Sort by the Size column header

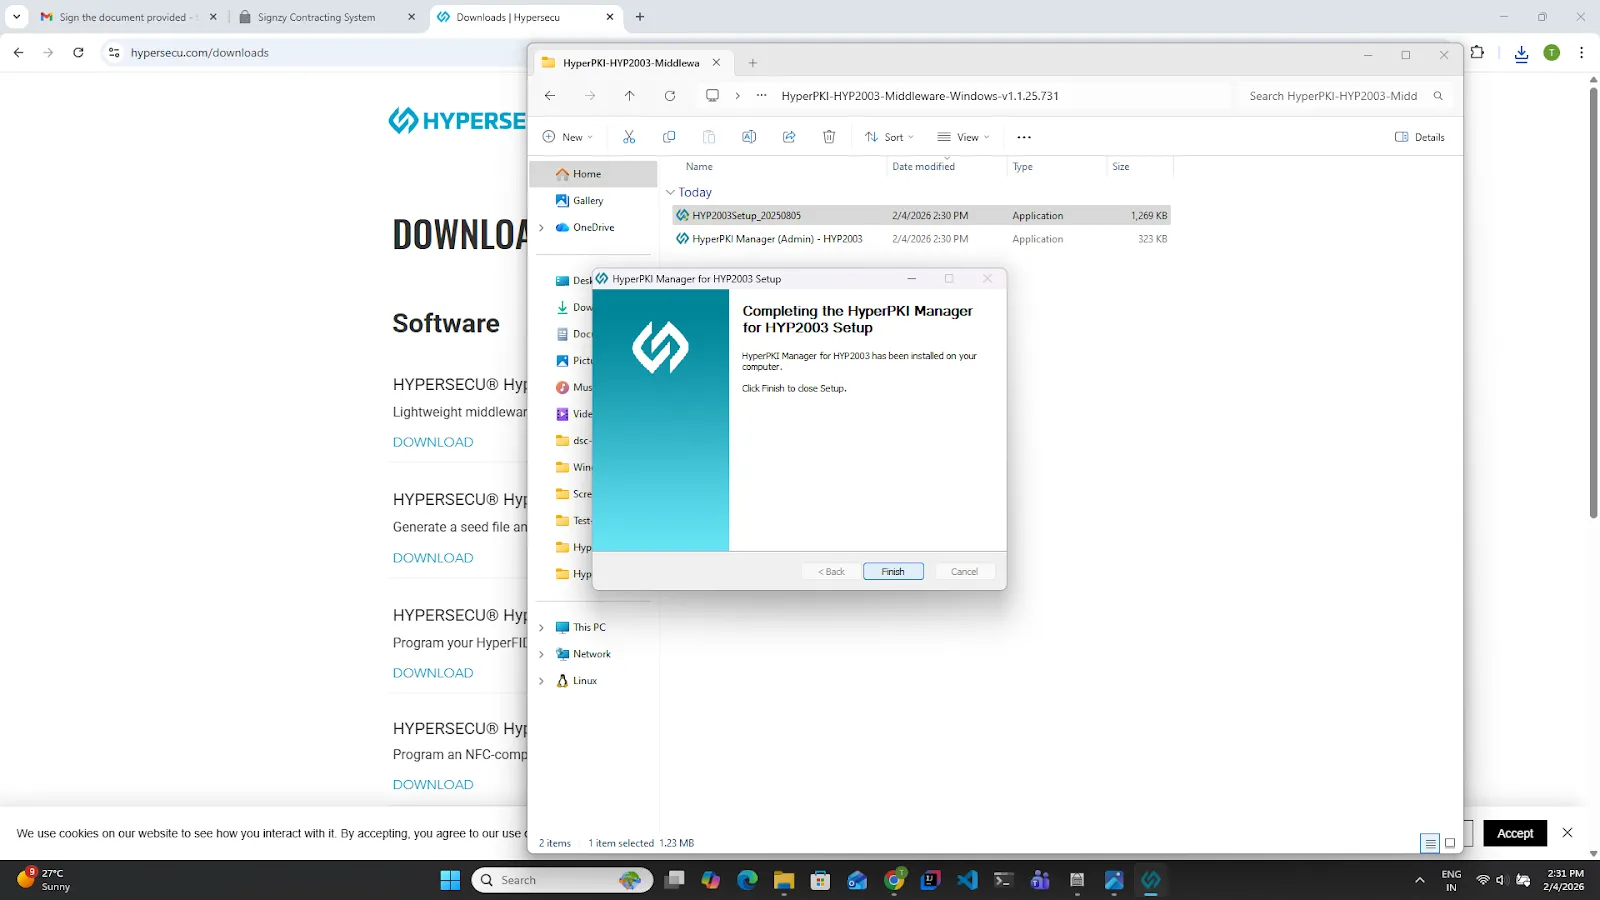(x=1121, y=167)
